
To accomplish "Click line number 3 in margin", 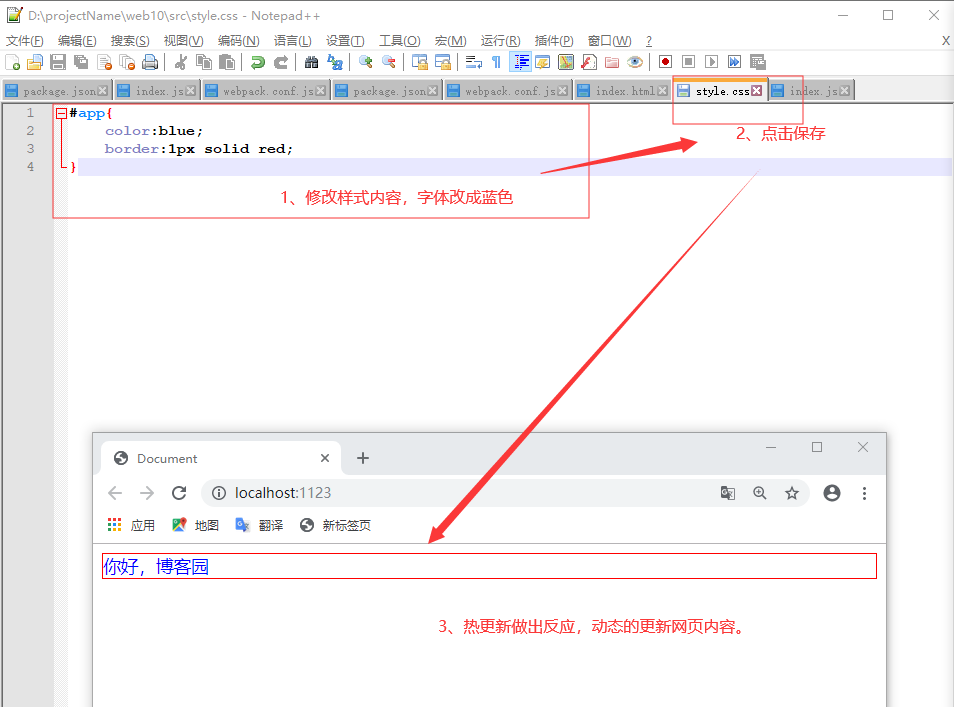I will 30,148.
